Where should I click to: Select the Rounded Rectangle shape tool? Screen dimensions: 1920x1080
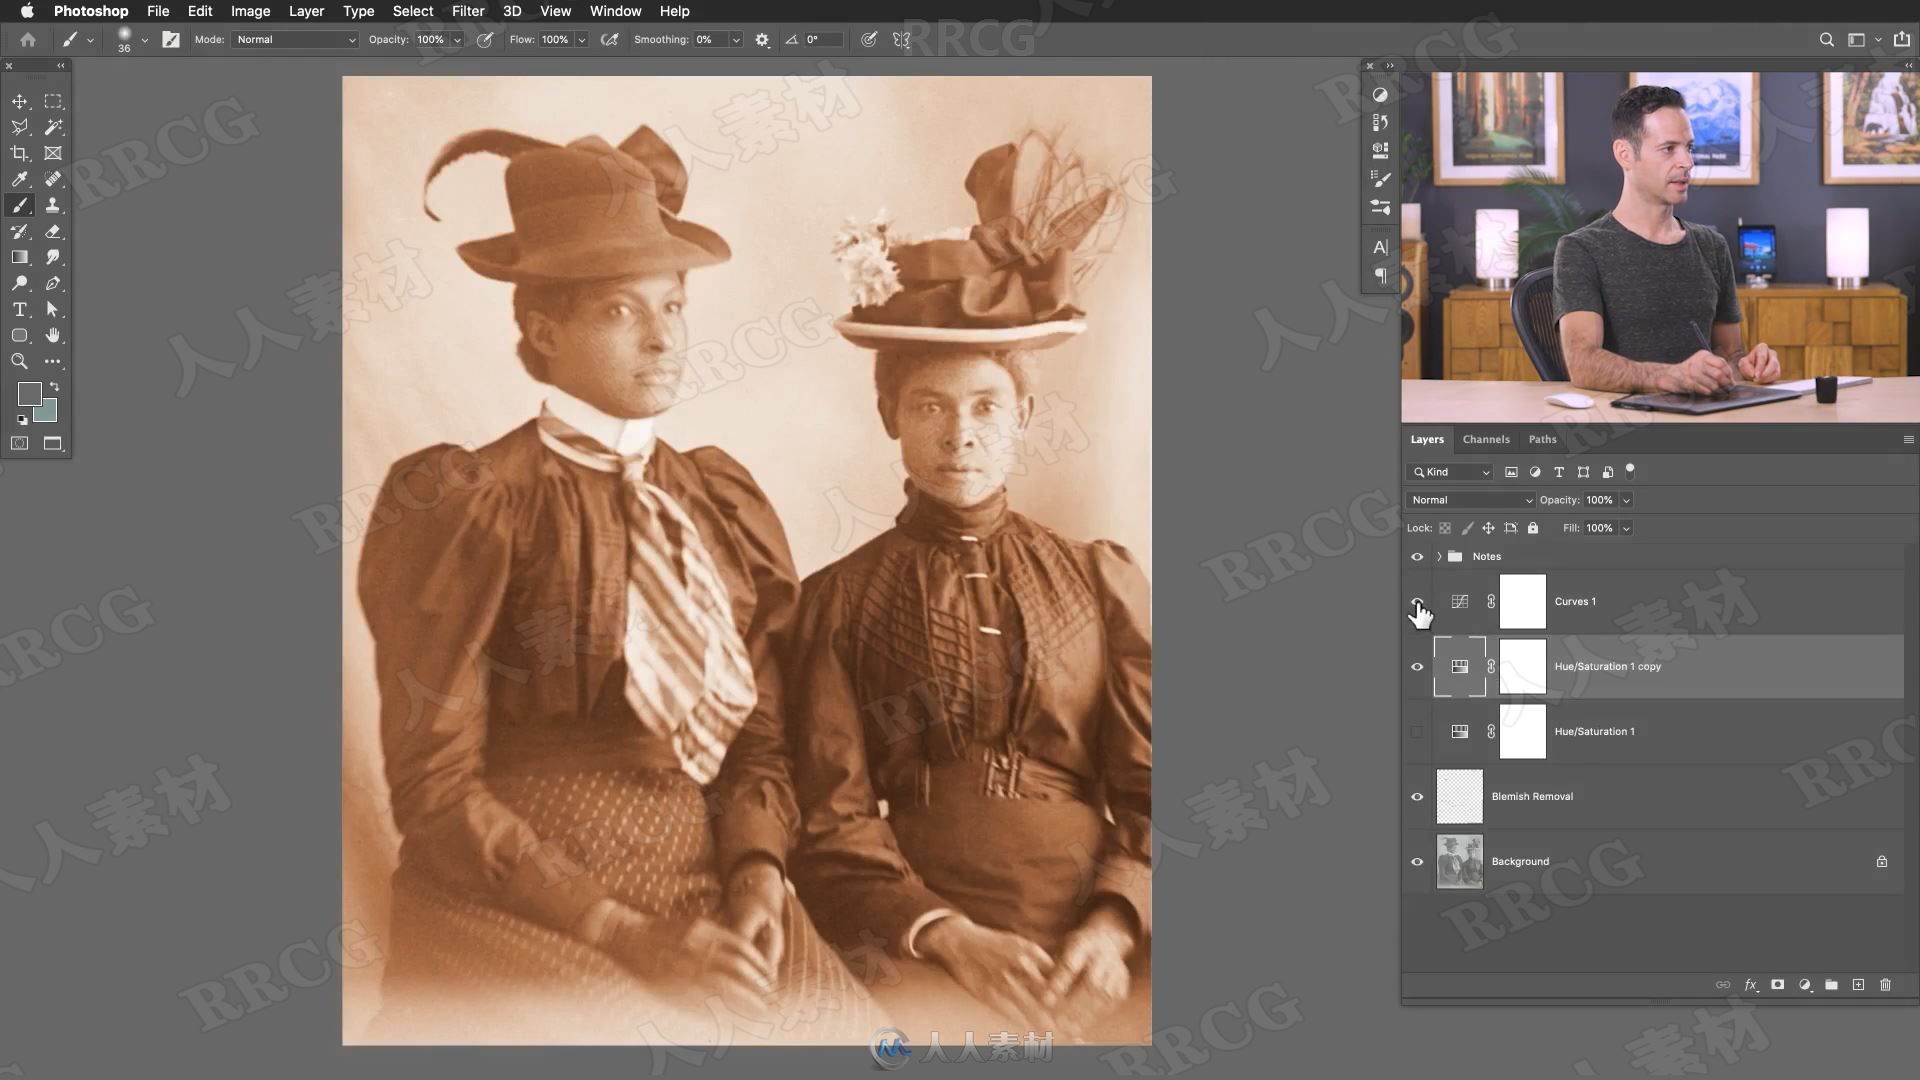pos(19,335)
